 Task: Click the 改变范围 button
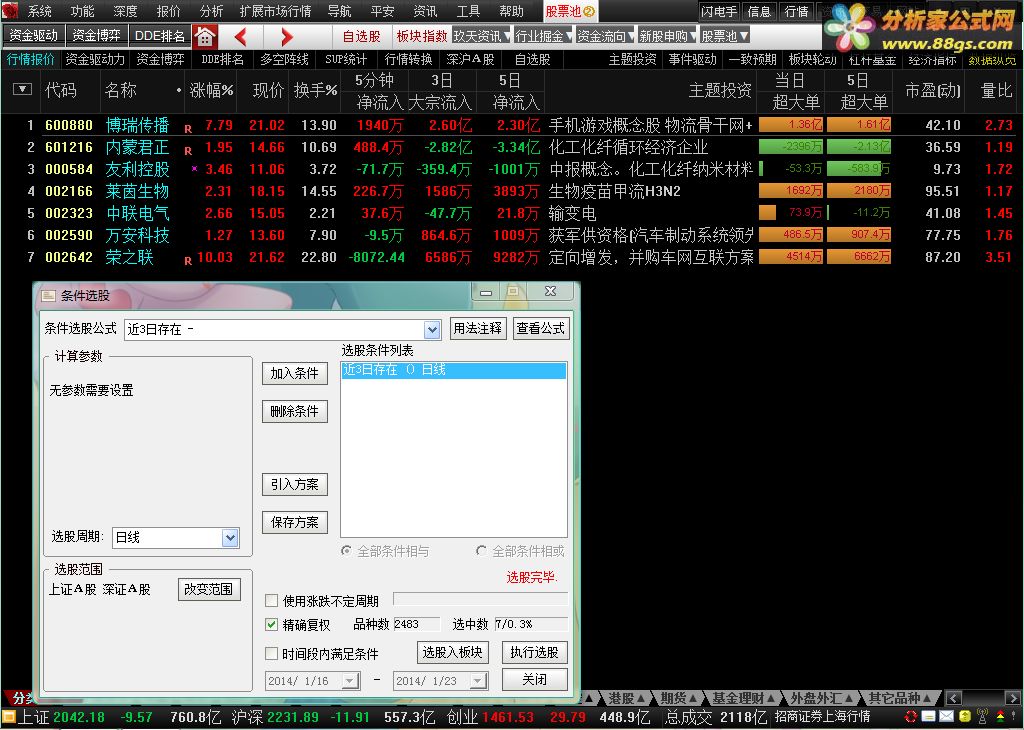click(209, 589)
